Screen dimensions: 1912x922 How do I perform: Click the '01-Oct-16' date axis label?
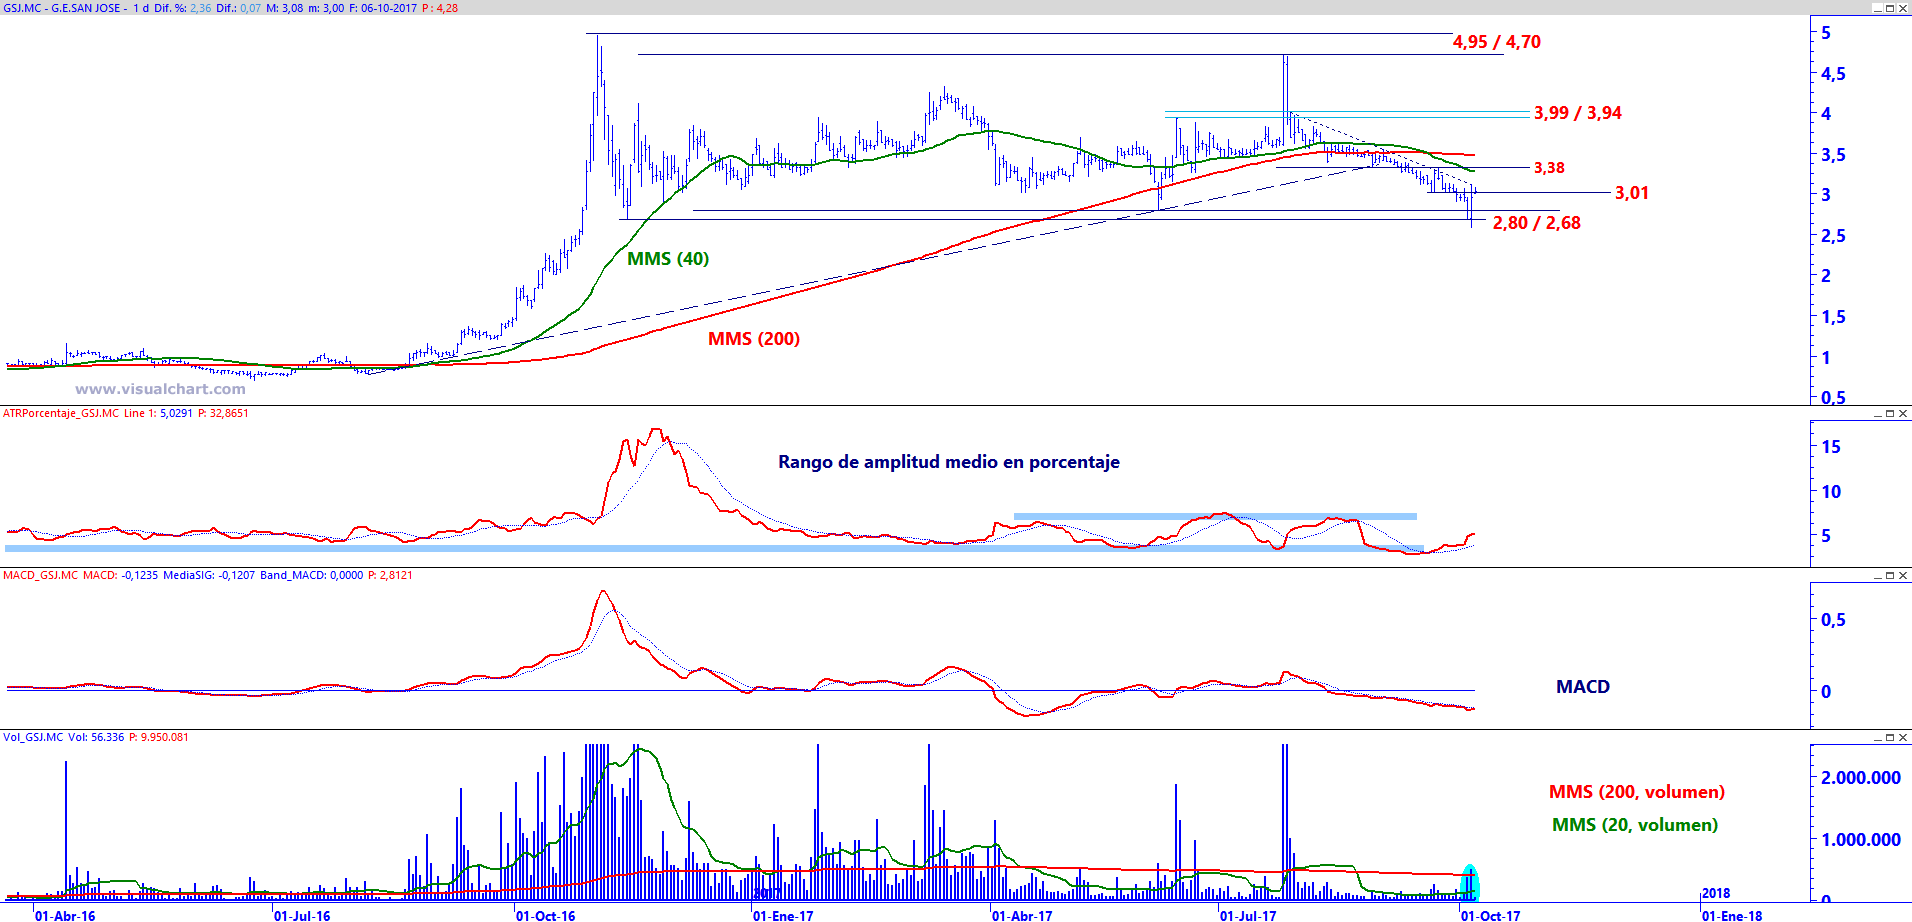(x=546, y=915)
